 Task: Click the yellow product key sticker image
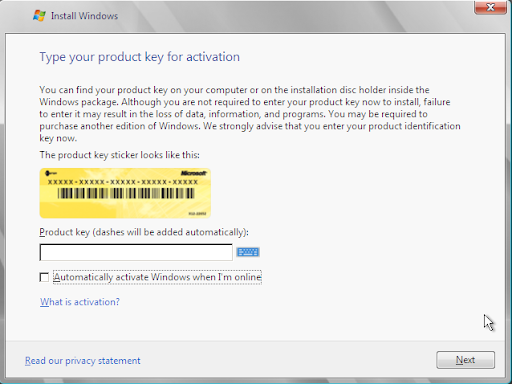pos(125,193)
